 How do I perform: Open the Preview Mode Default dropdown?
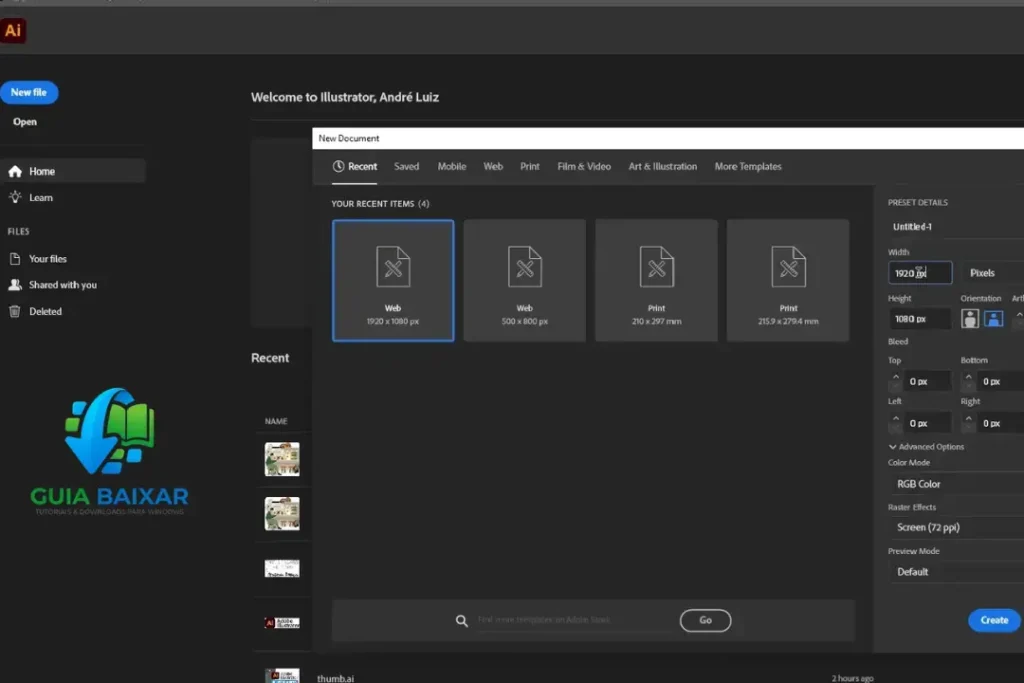point(956,571)
